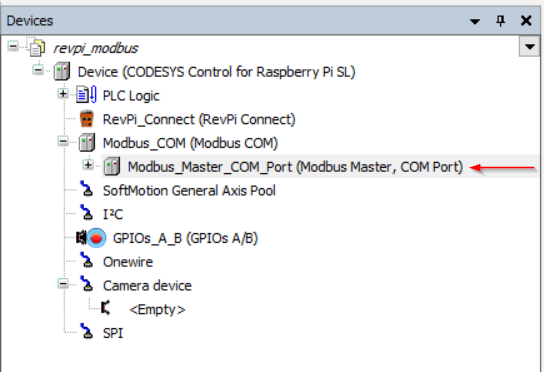Click the Camera device empty slot icon
This screenshot has width=544, height=372.
pyautogui.click(x=106, y=309)
